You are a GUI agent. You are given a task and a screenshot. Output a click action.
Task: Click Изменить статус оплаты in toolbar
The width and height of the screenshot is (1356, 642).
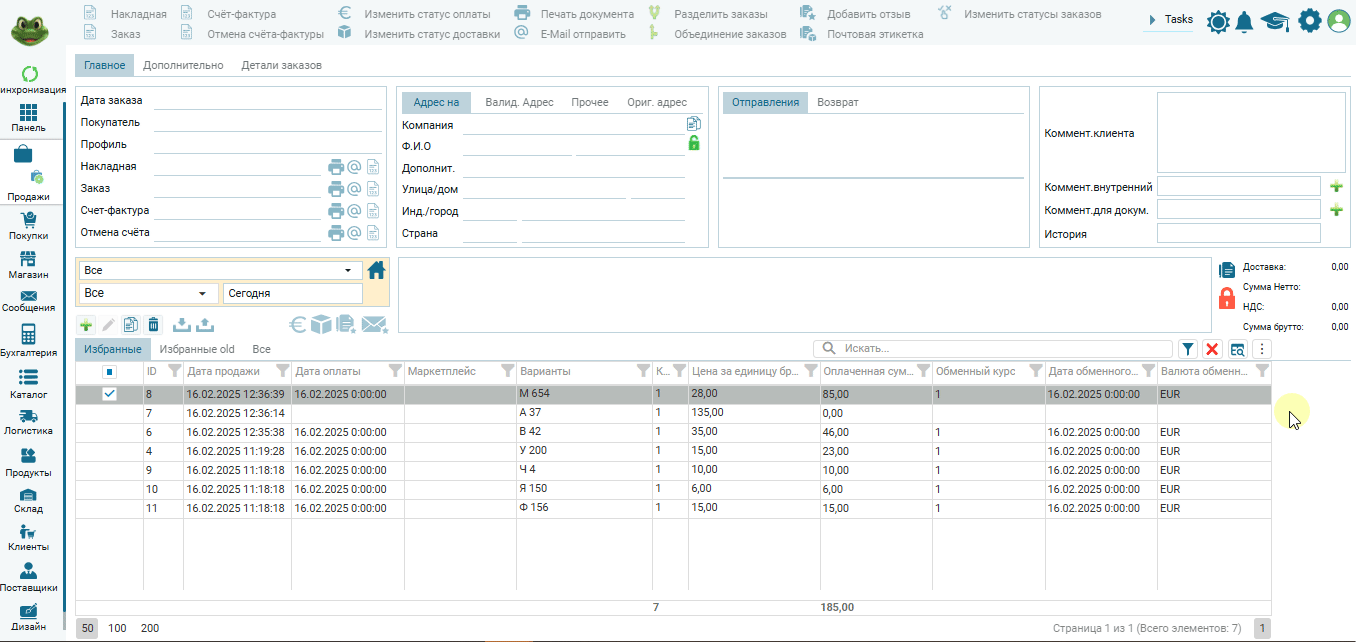427,14
